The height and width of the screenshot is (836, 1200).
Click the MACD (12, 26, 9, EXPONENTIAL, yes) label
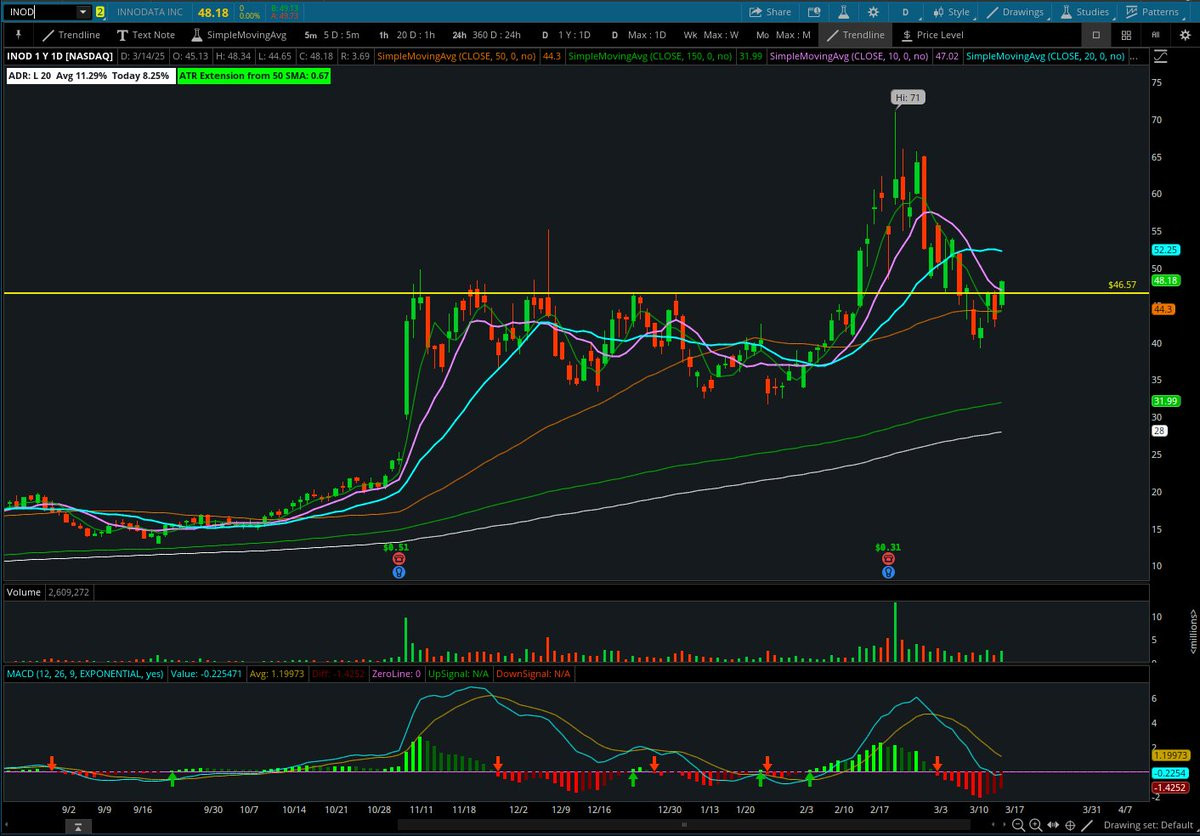point(85,674)
